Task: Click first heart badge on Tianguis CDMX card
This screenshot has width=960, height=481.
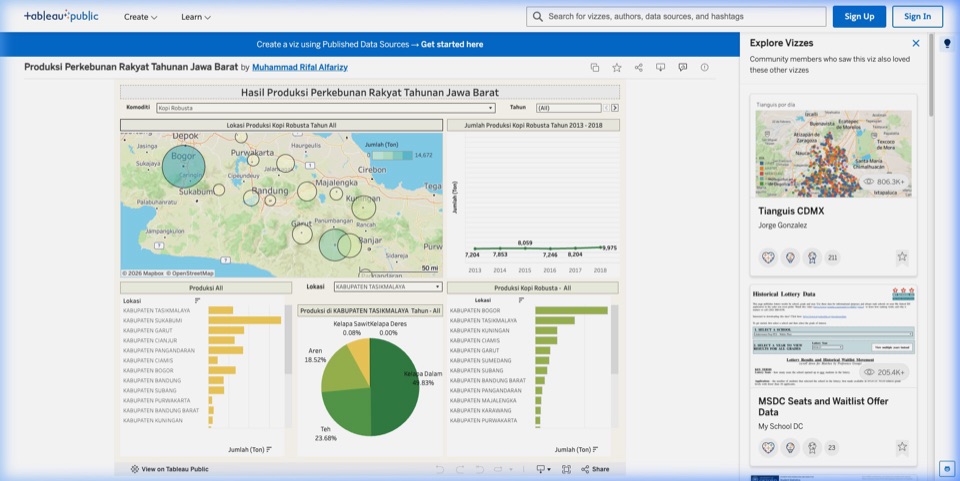Action: tap(768, 258)
